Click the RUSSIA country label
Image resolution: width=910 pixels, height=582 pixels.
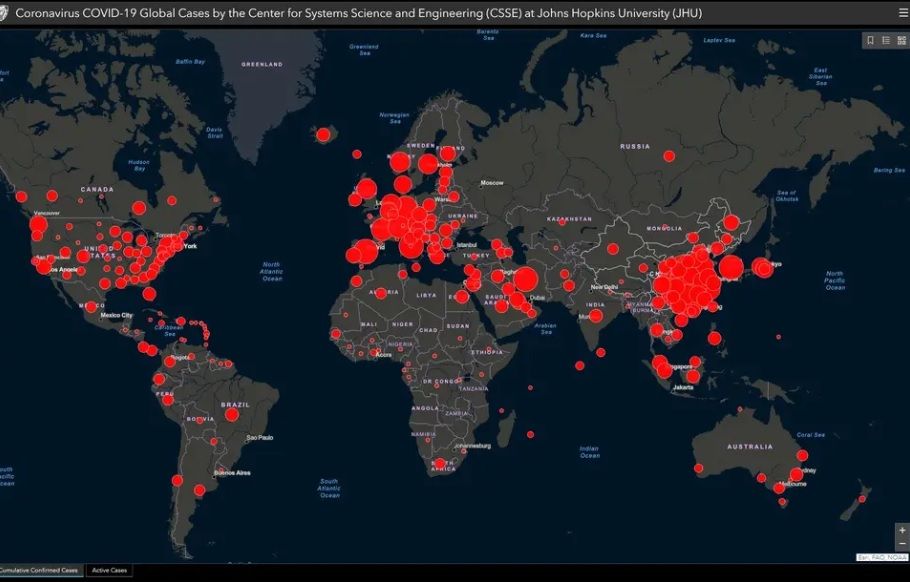(635, 147)
